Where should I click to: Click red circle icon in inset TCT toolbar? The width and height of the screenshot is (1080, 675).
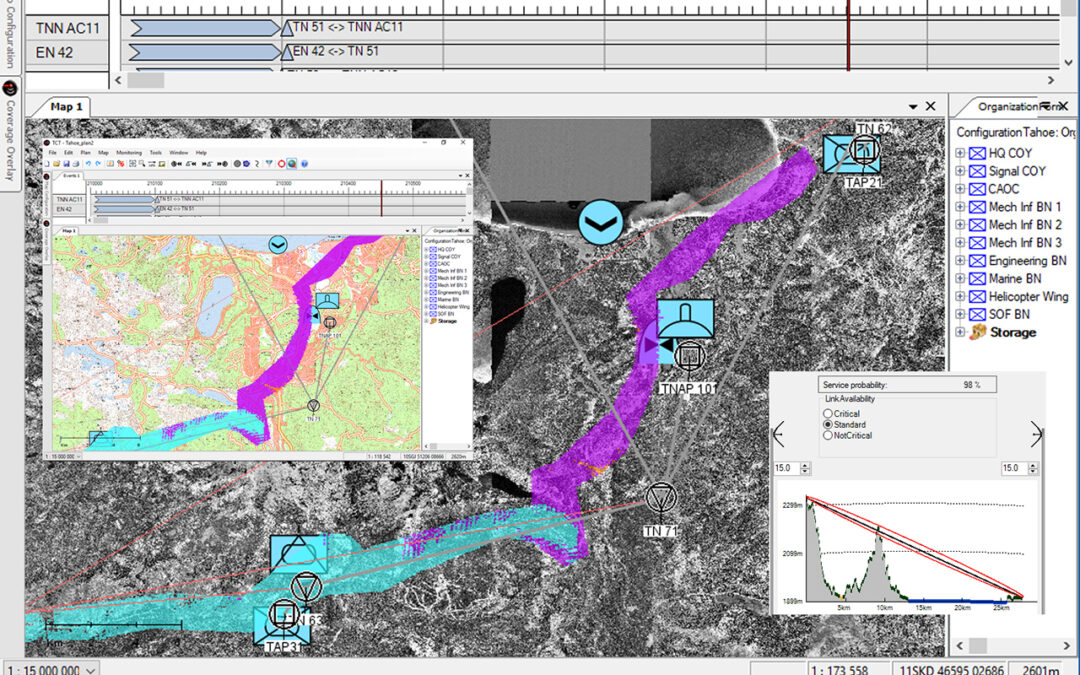(281, 164)
